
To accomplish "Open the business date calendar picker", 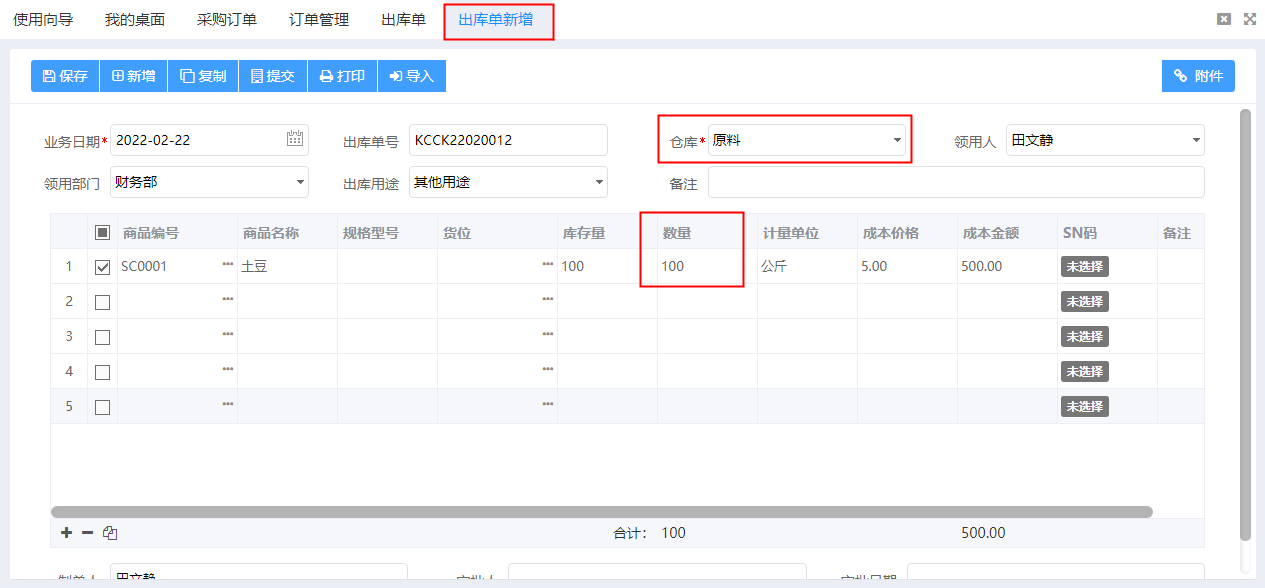I will click(294, 140).
